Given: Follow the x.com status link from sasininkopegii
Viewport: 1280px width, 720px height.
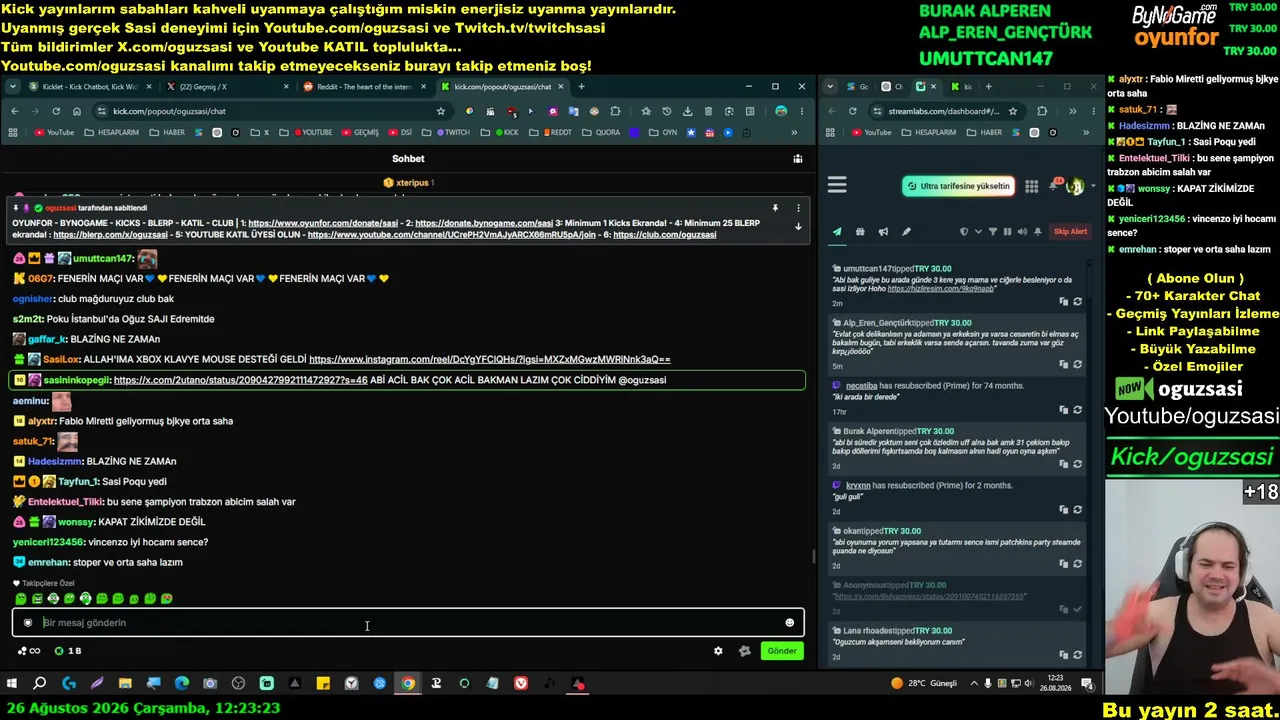Looking at the screenshot, I should [240, 380].
